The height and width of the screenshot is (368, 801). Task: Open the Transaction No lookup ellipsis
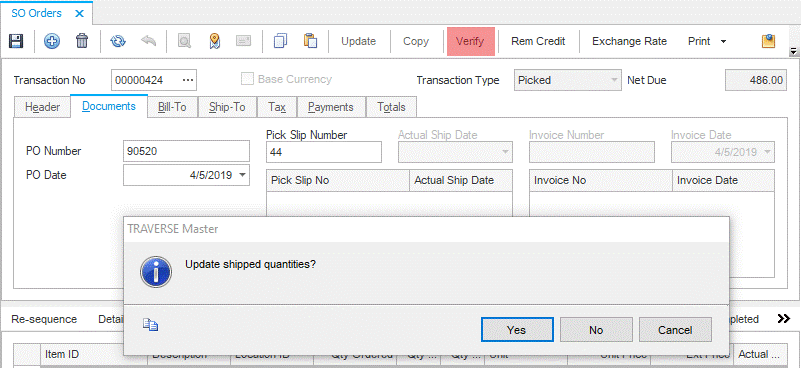click(188, 80)
